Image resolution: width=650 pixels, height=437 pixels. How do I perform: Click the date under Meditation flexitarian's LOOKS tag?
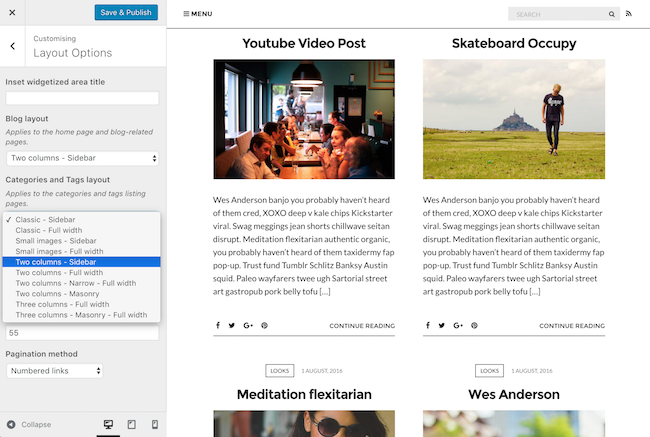pyautogui.click(x=322, y=371)
